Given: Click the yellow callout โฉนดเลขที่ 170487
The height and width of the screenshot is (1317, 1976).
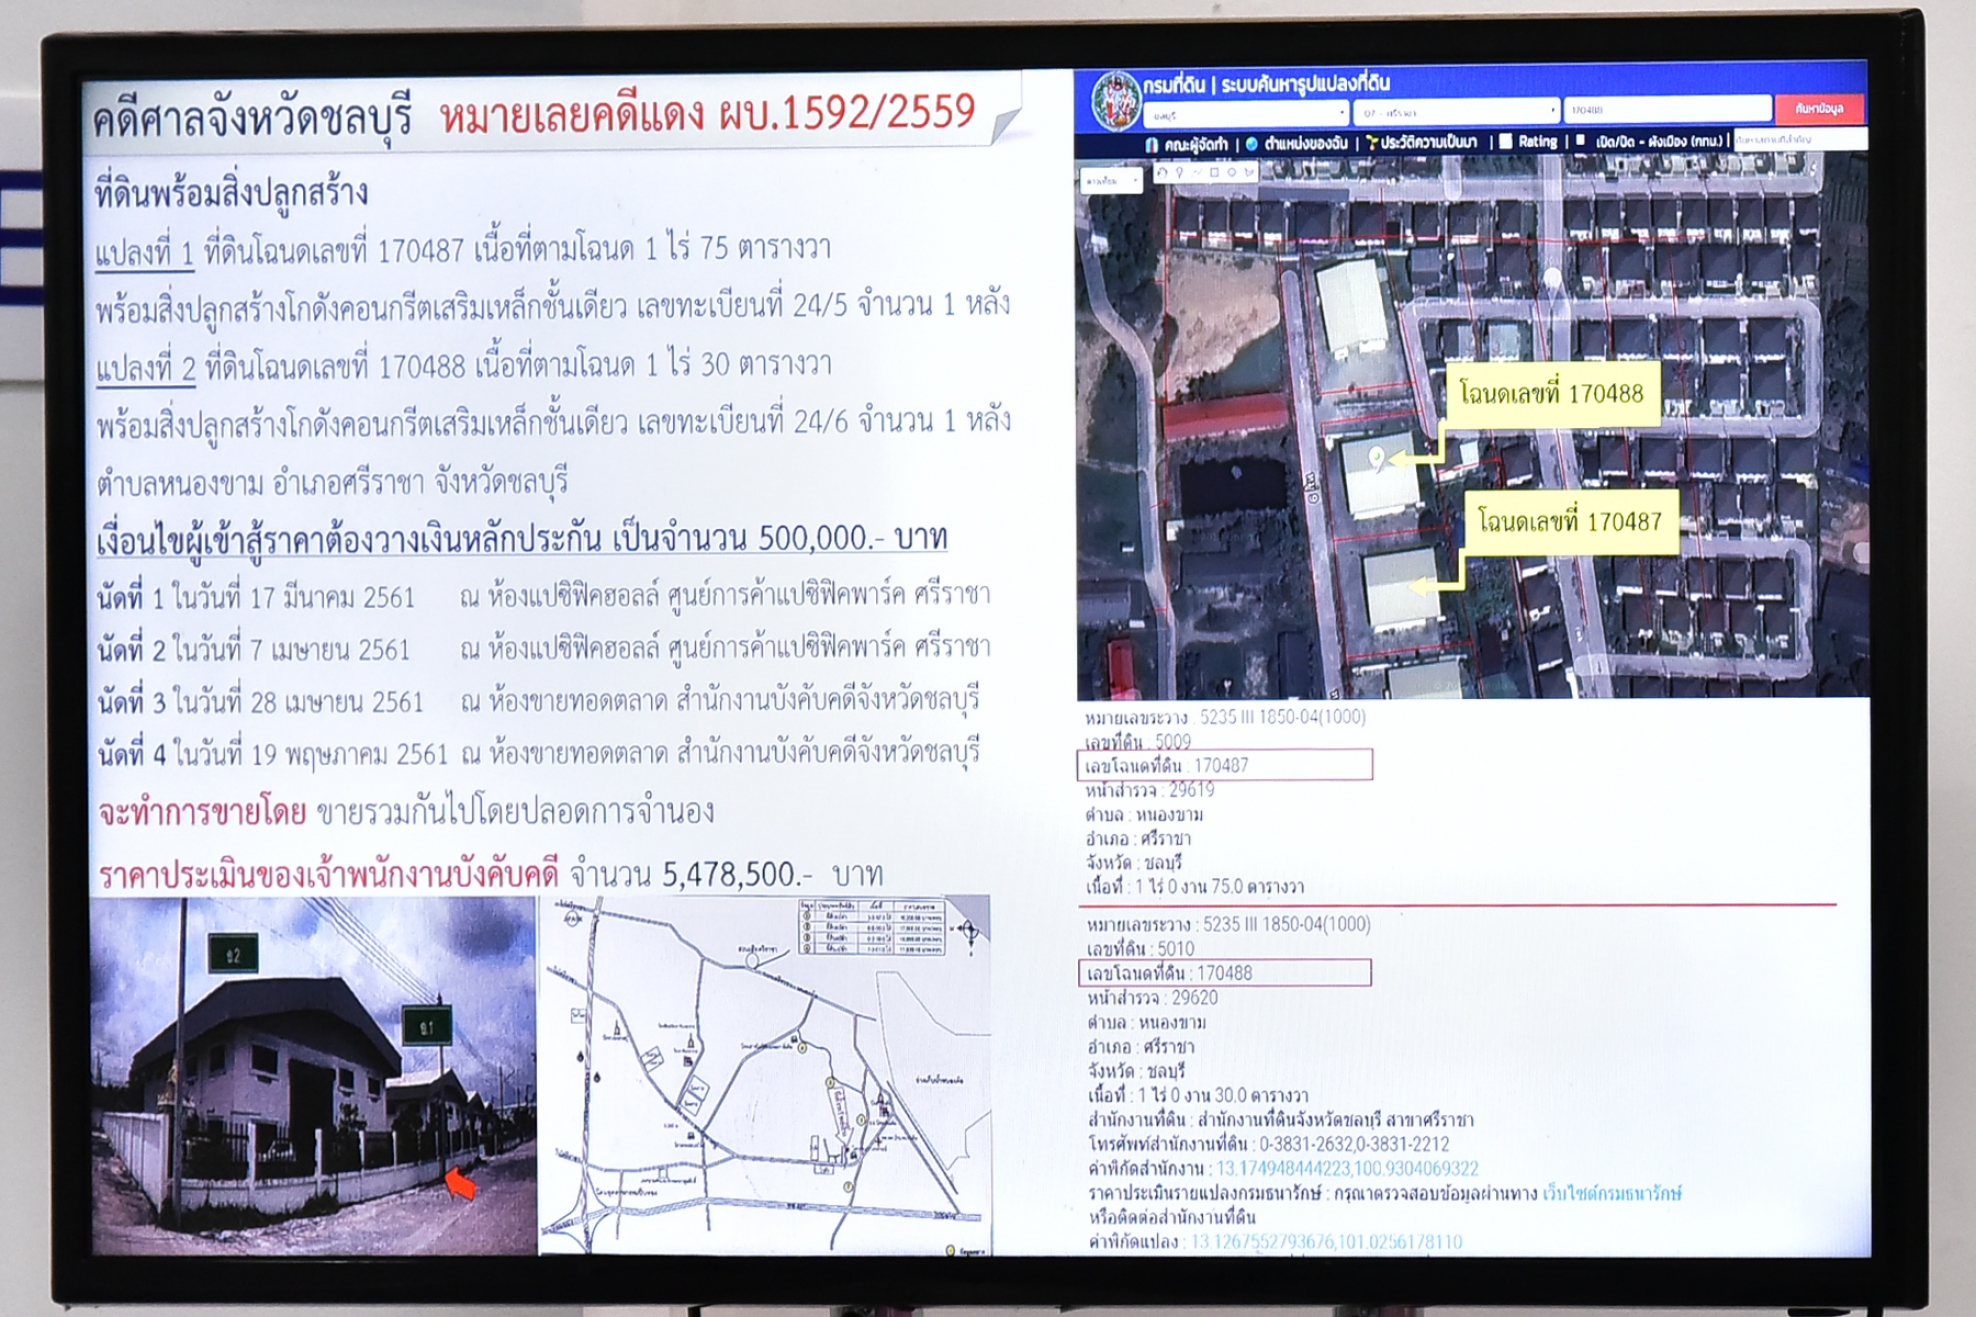Looking at the screenshot, I should tap(1570, 521).
